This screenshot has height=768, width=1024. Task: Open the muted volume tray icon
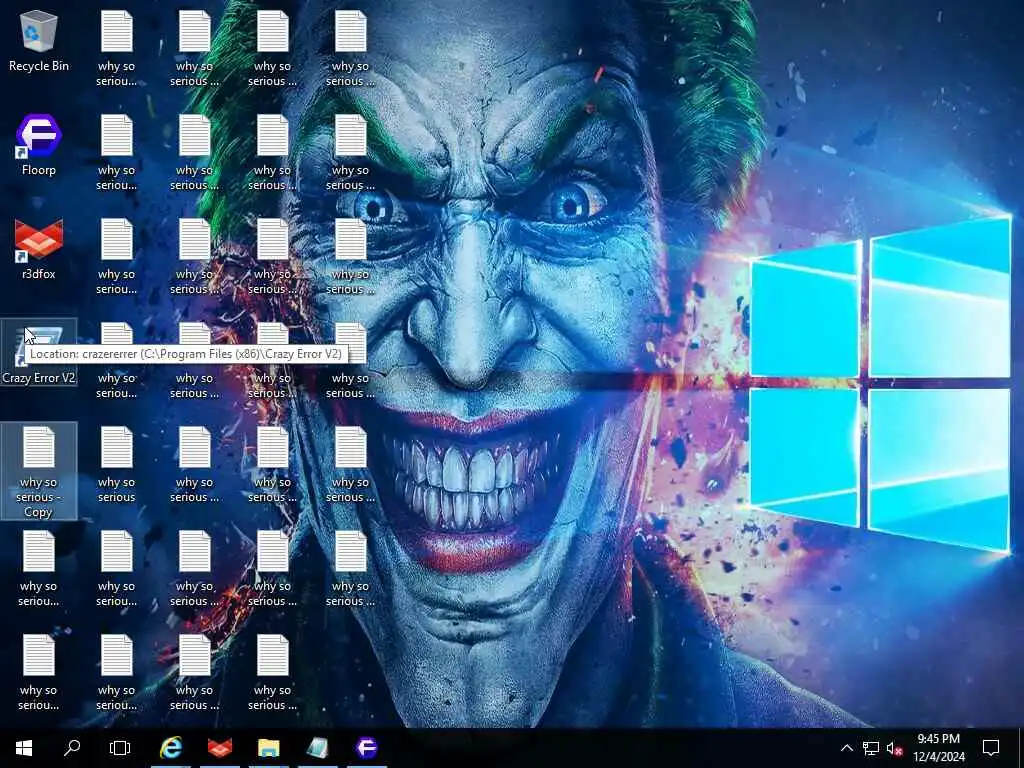click(895, 748)
